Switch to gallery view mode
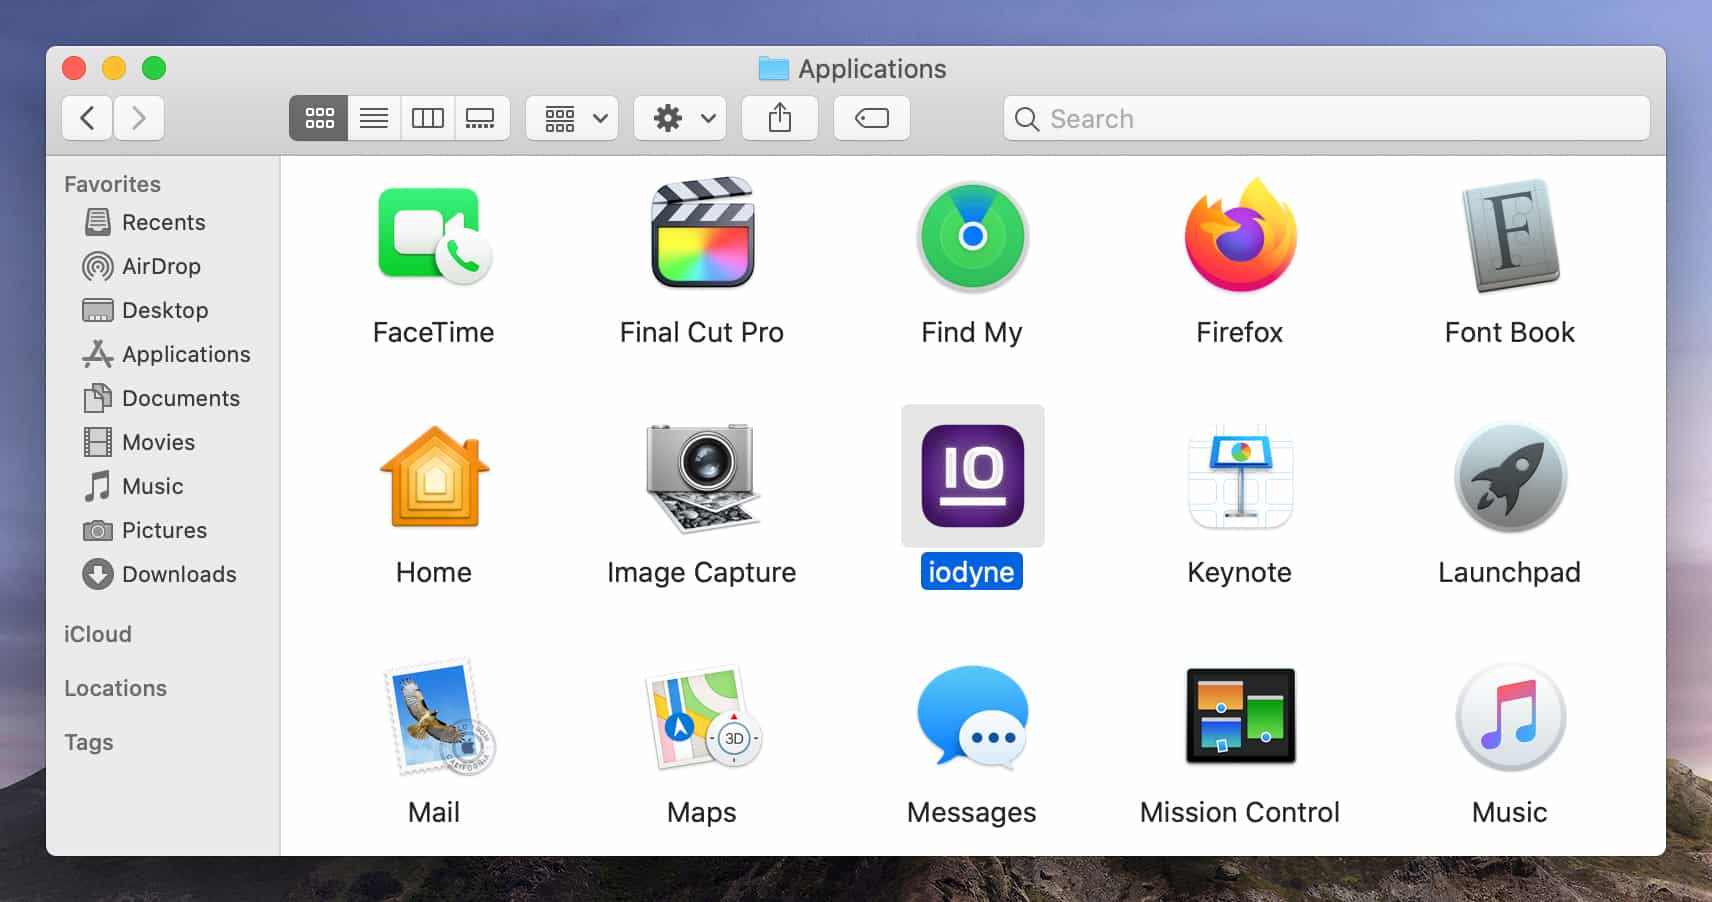The height and width of the screenshot is (902, 1712). point(481,119)
